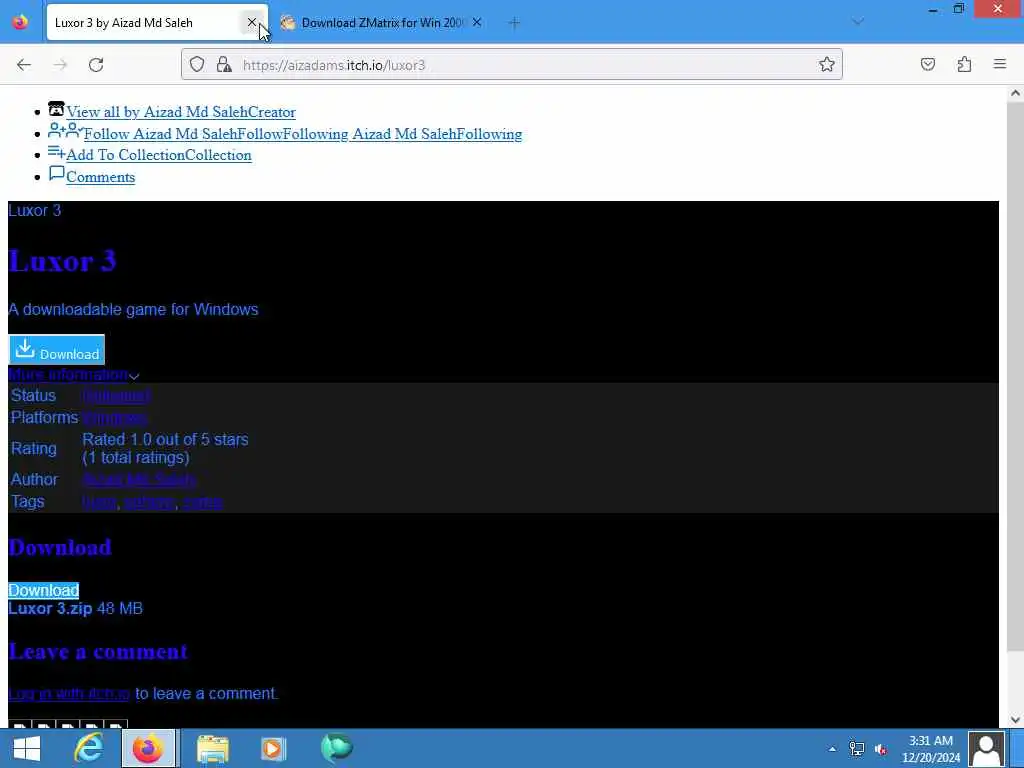
Task: Click the user account picture on taskbar
Action: pos(986,748)
